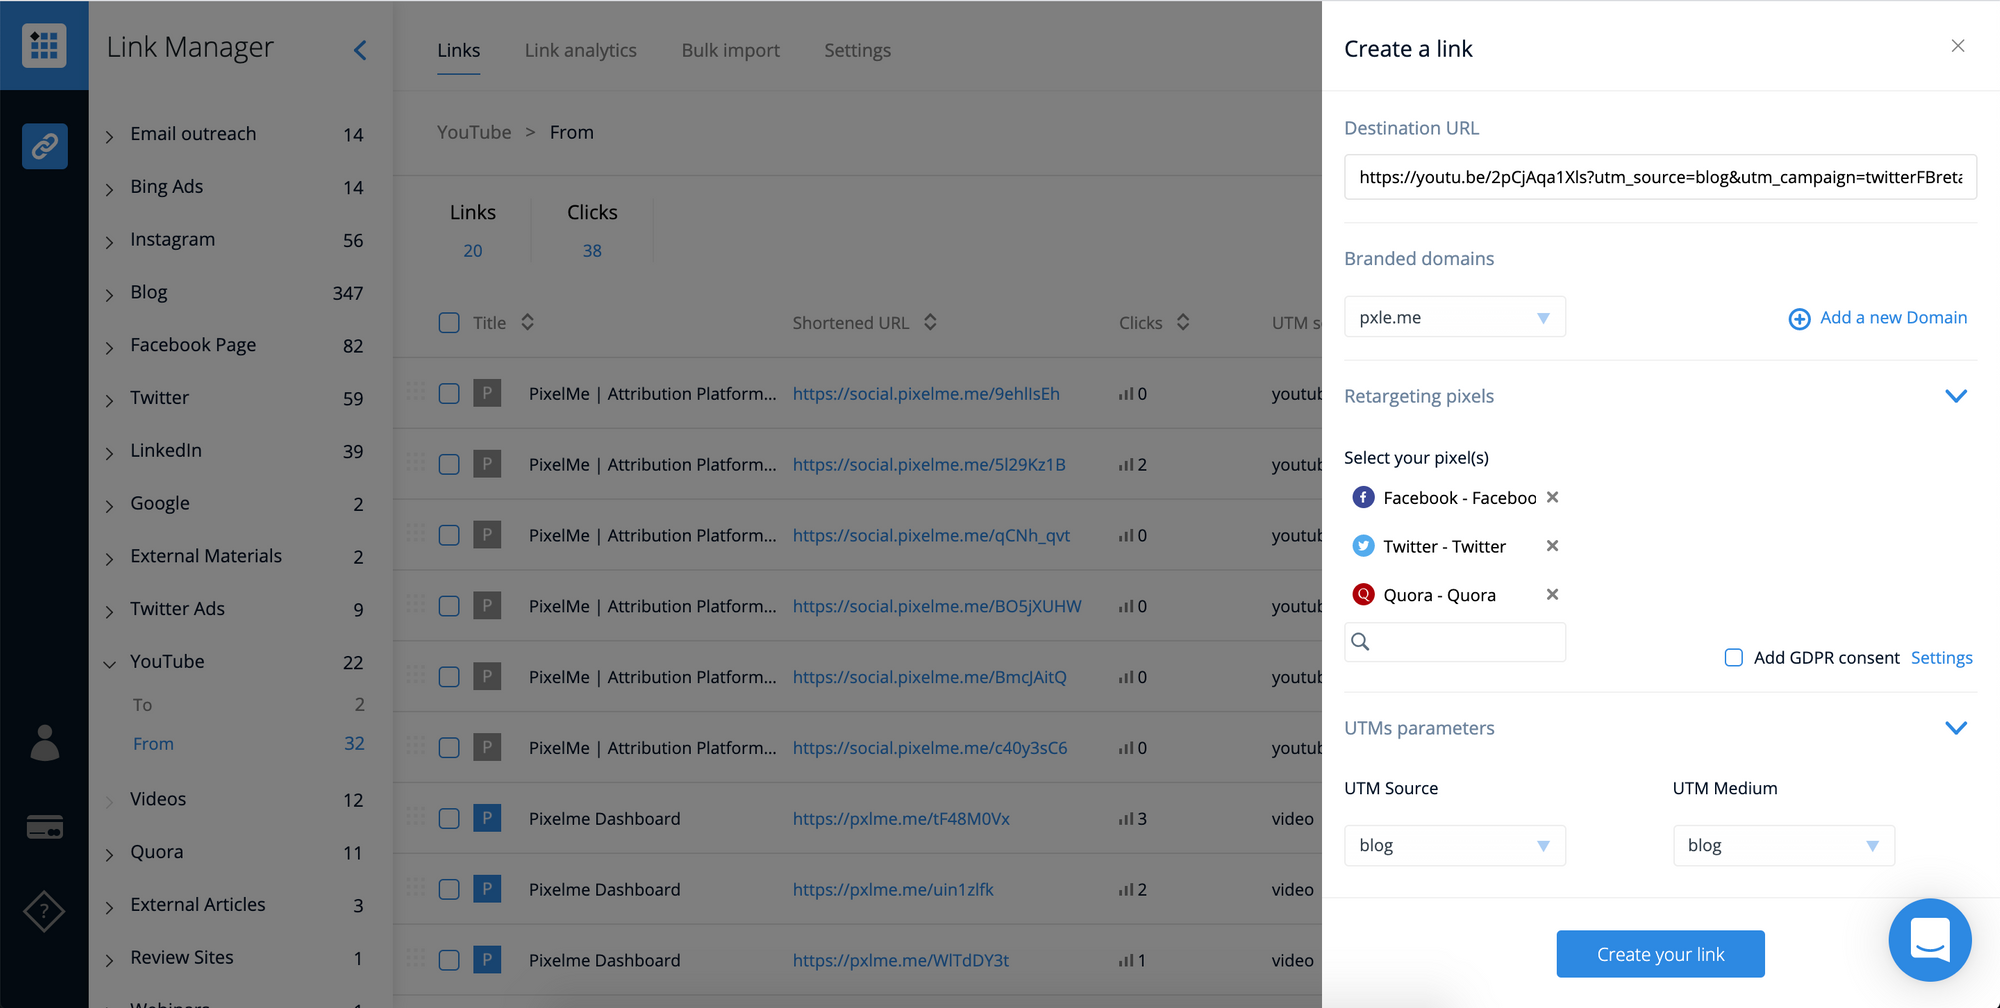
Task: Check the first Pixelme Dashboard row checkbox
Action: point(449,819)
